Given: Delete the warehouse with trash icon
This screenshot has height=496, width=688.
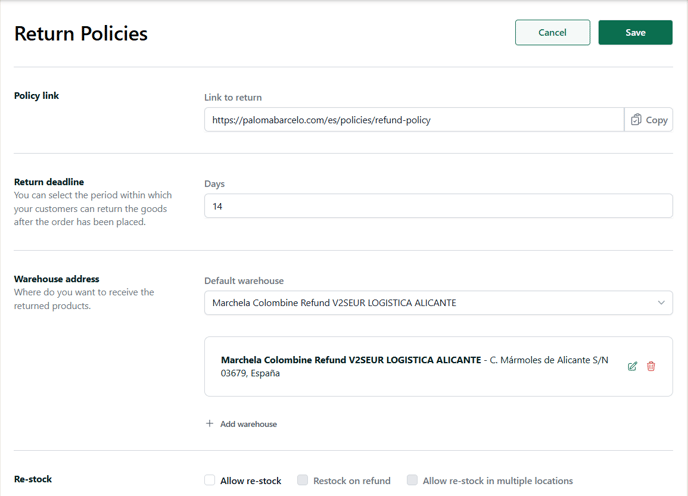Looking at the screenshot, I should point(651,366).
